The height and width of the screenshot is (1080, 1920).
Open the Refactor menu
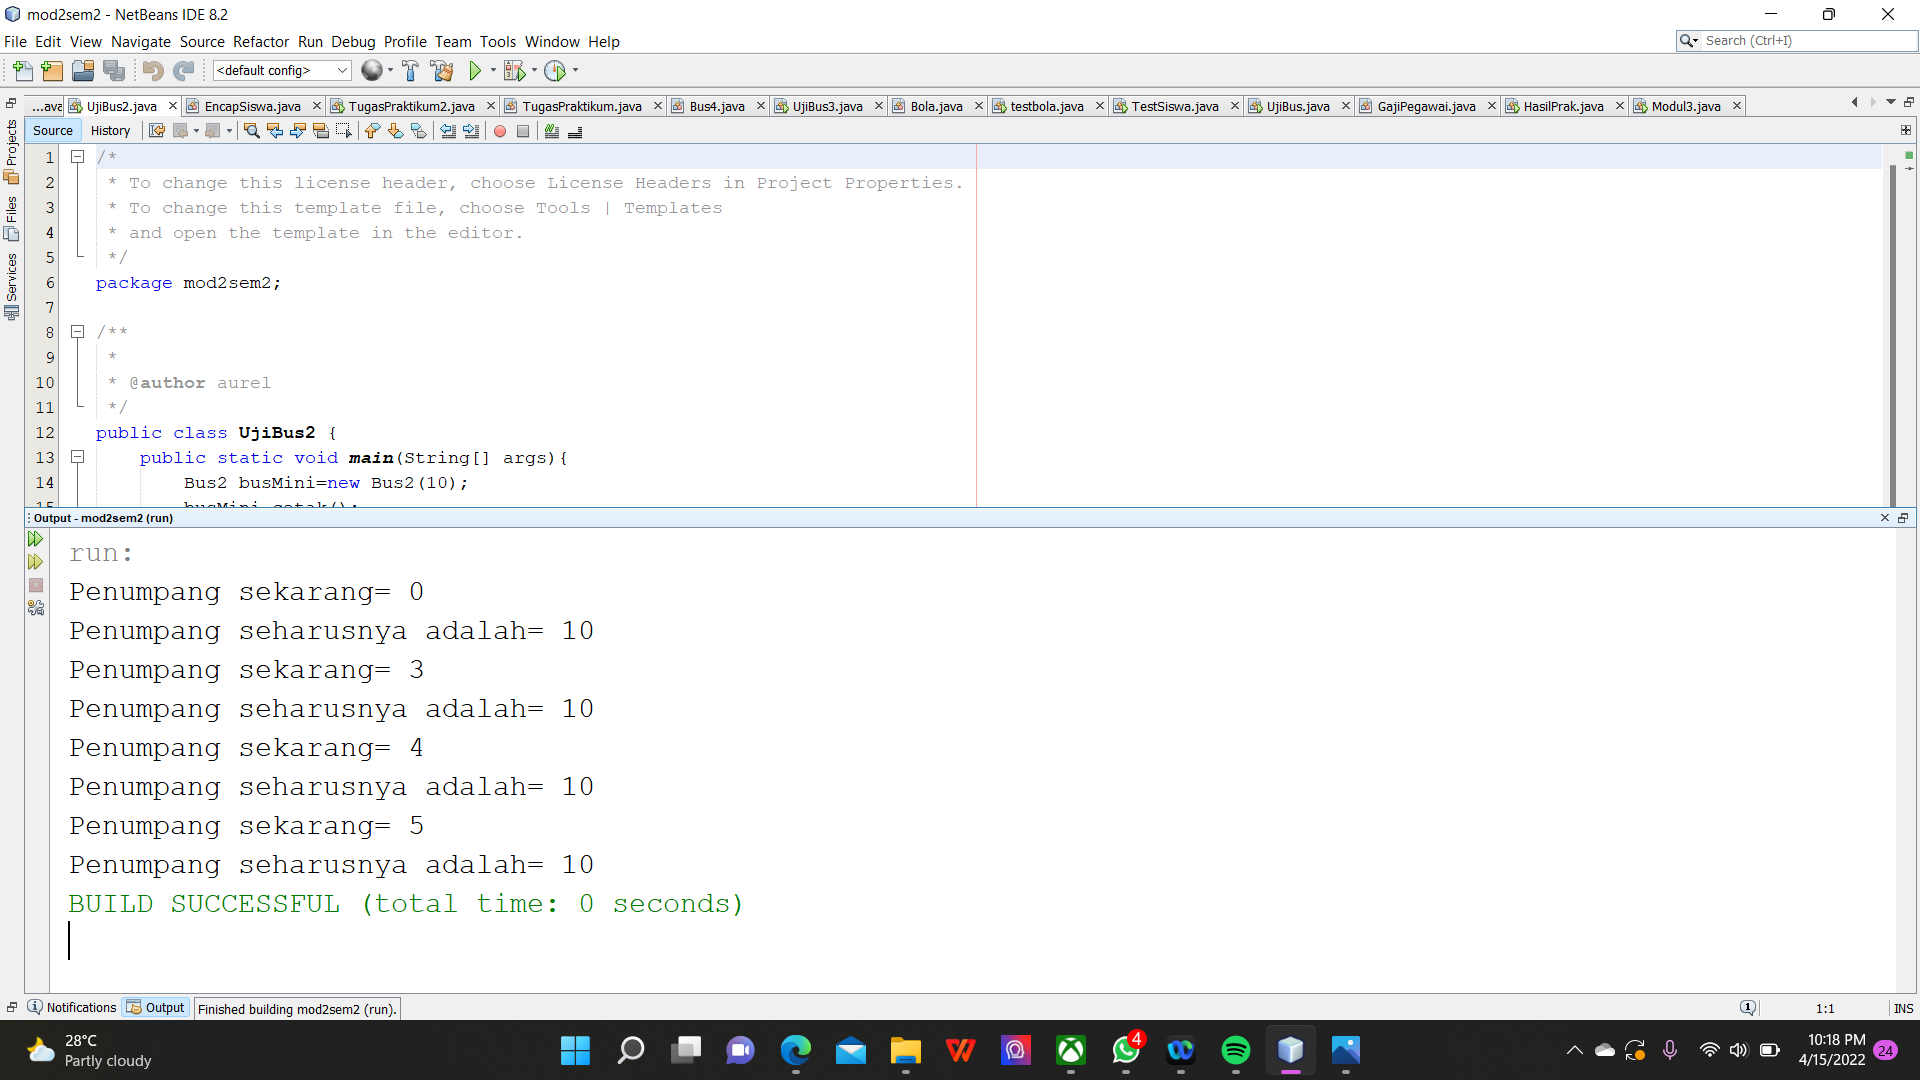(260, 42)
